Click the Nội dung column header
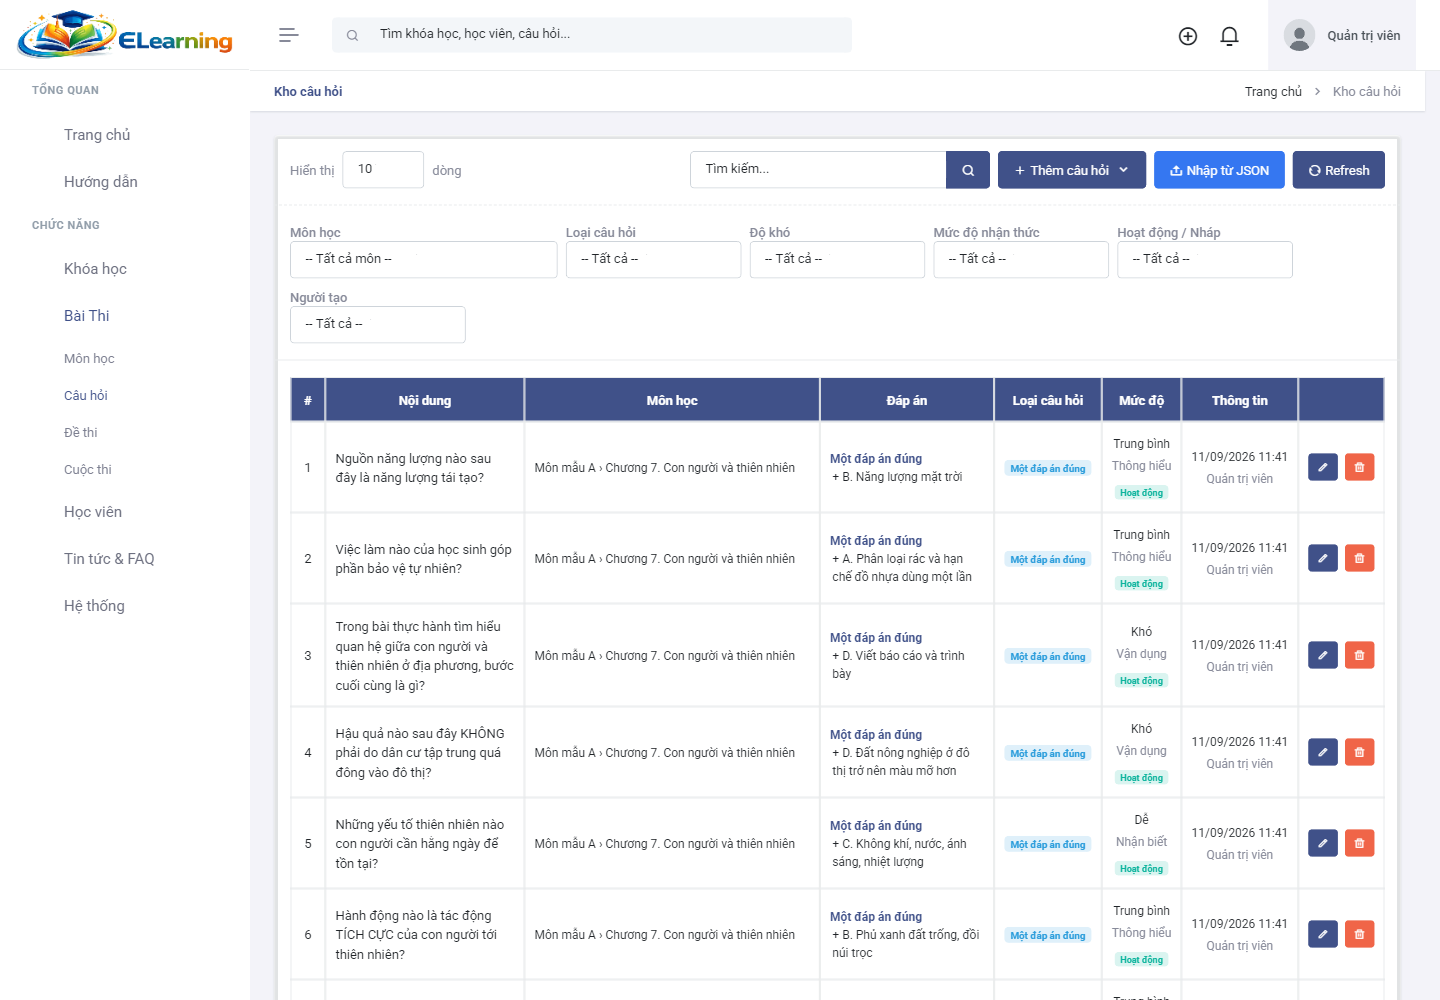The image size is (1440, 1000). click(x=425, y=400)
